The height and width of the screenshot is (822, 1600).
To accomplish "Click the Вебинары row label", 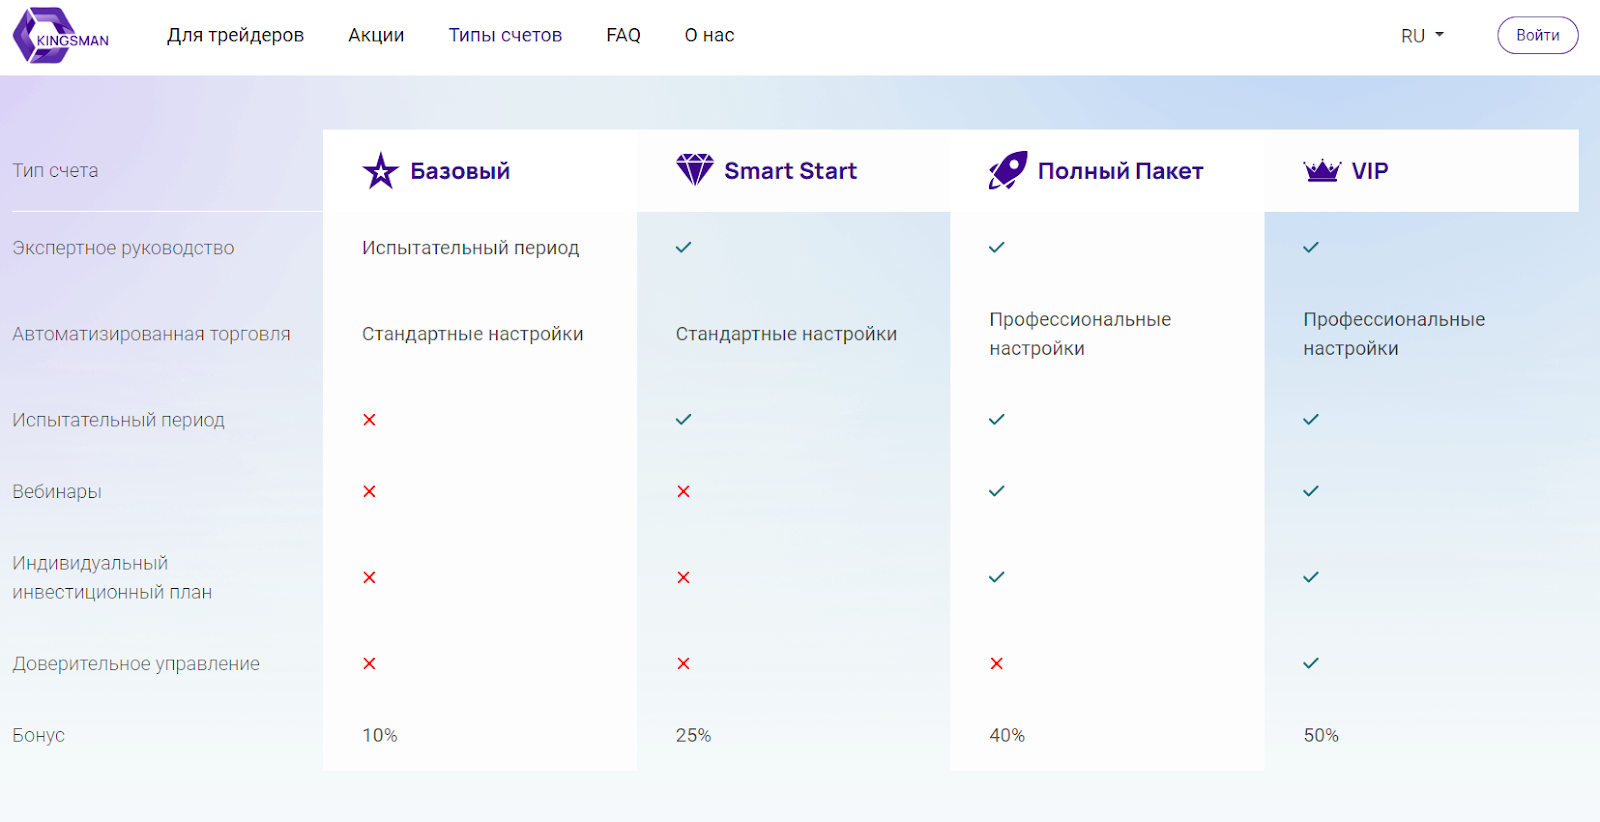I will 57,492.
